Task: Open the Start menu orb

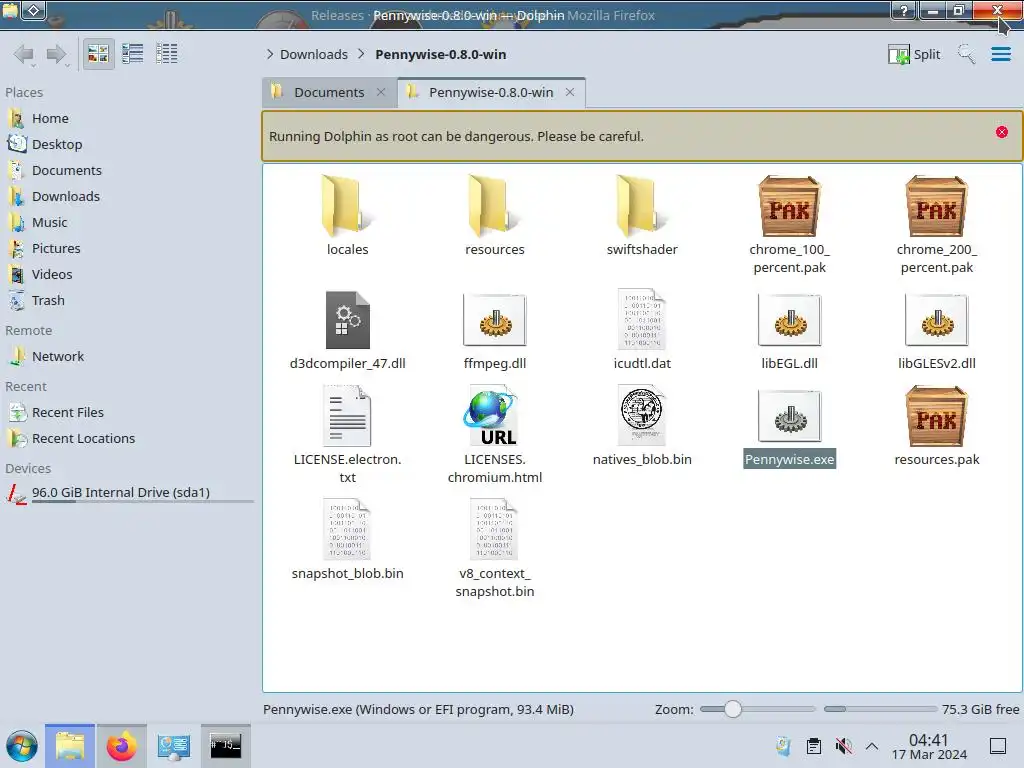Action: pyautogui.click(x=22, y=746)
